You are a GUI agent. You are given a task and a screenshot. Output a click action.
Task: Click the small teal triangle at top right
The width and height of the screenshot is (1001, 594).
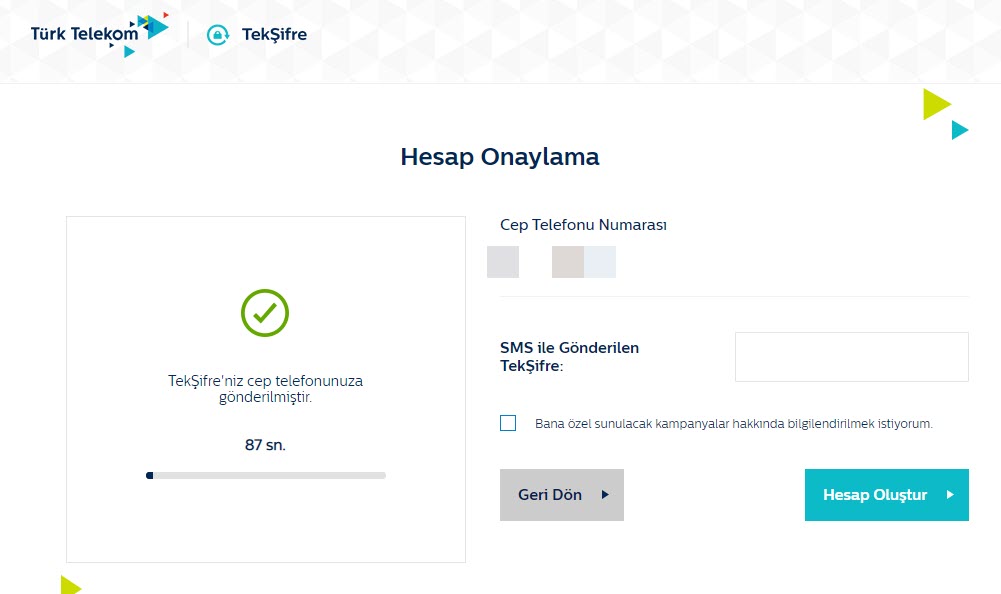tap(959, 130)
